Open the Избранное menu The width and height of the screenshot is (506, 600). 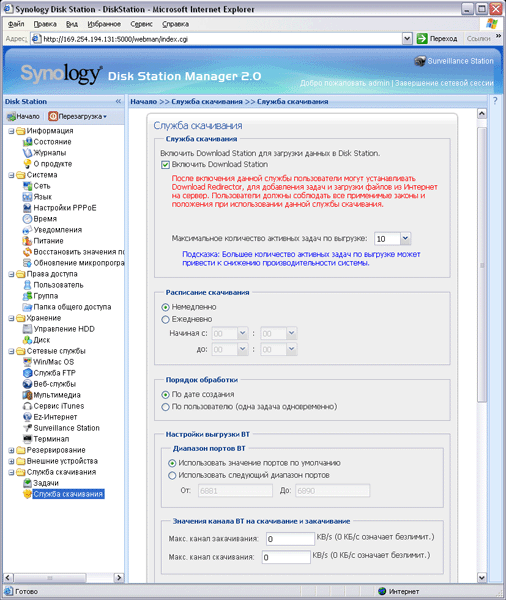104,24
